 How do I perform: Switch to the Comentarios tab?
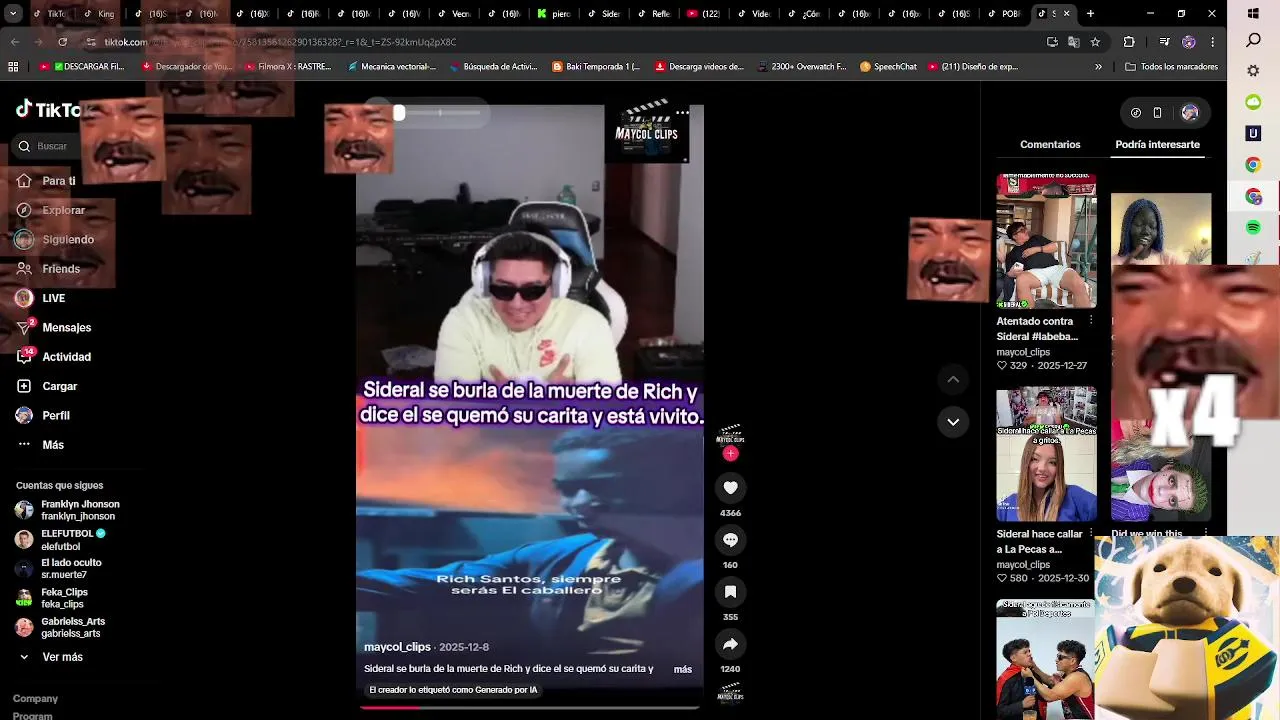1050,144
